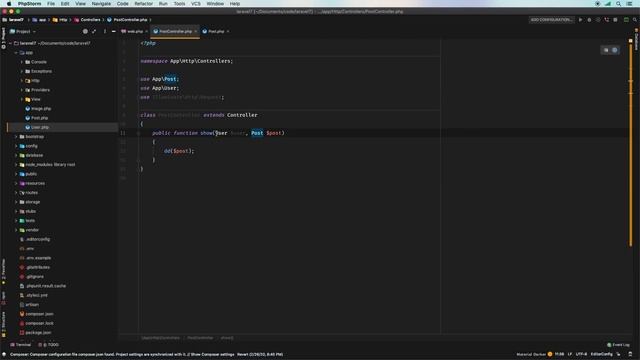
Task: Click the Material theme status indicator dot
Action: click(x=550, y=354)
